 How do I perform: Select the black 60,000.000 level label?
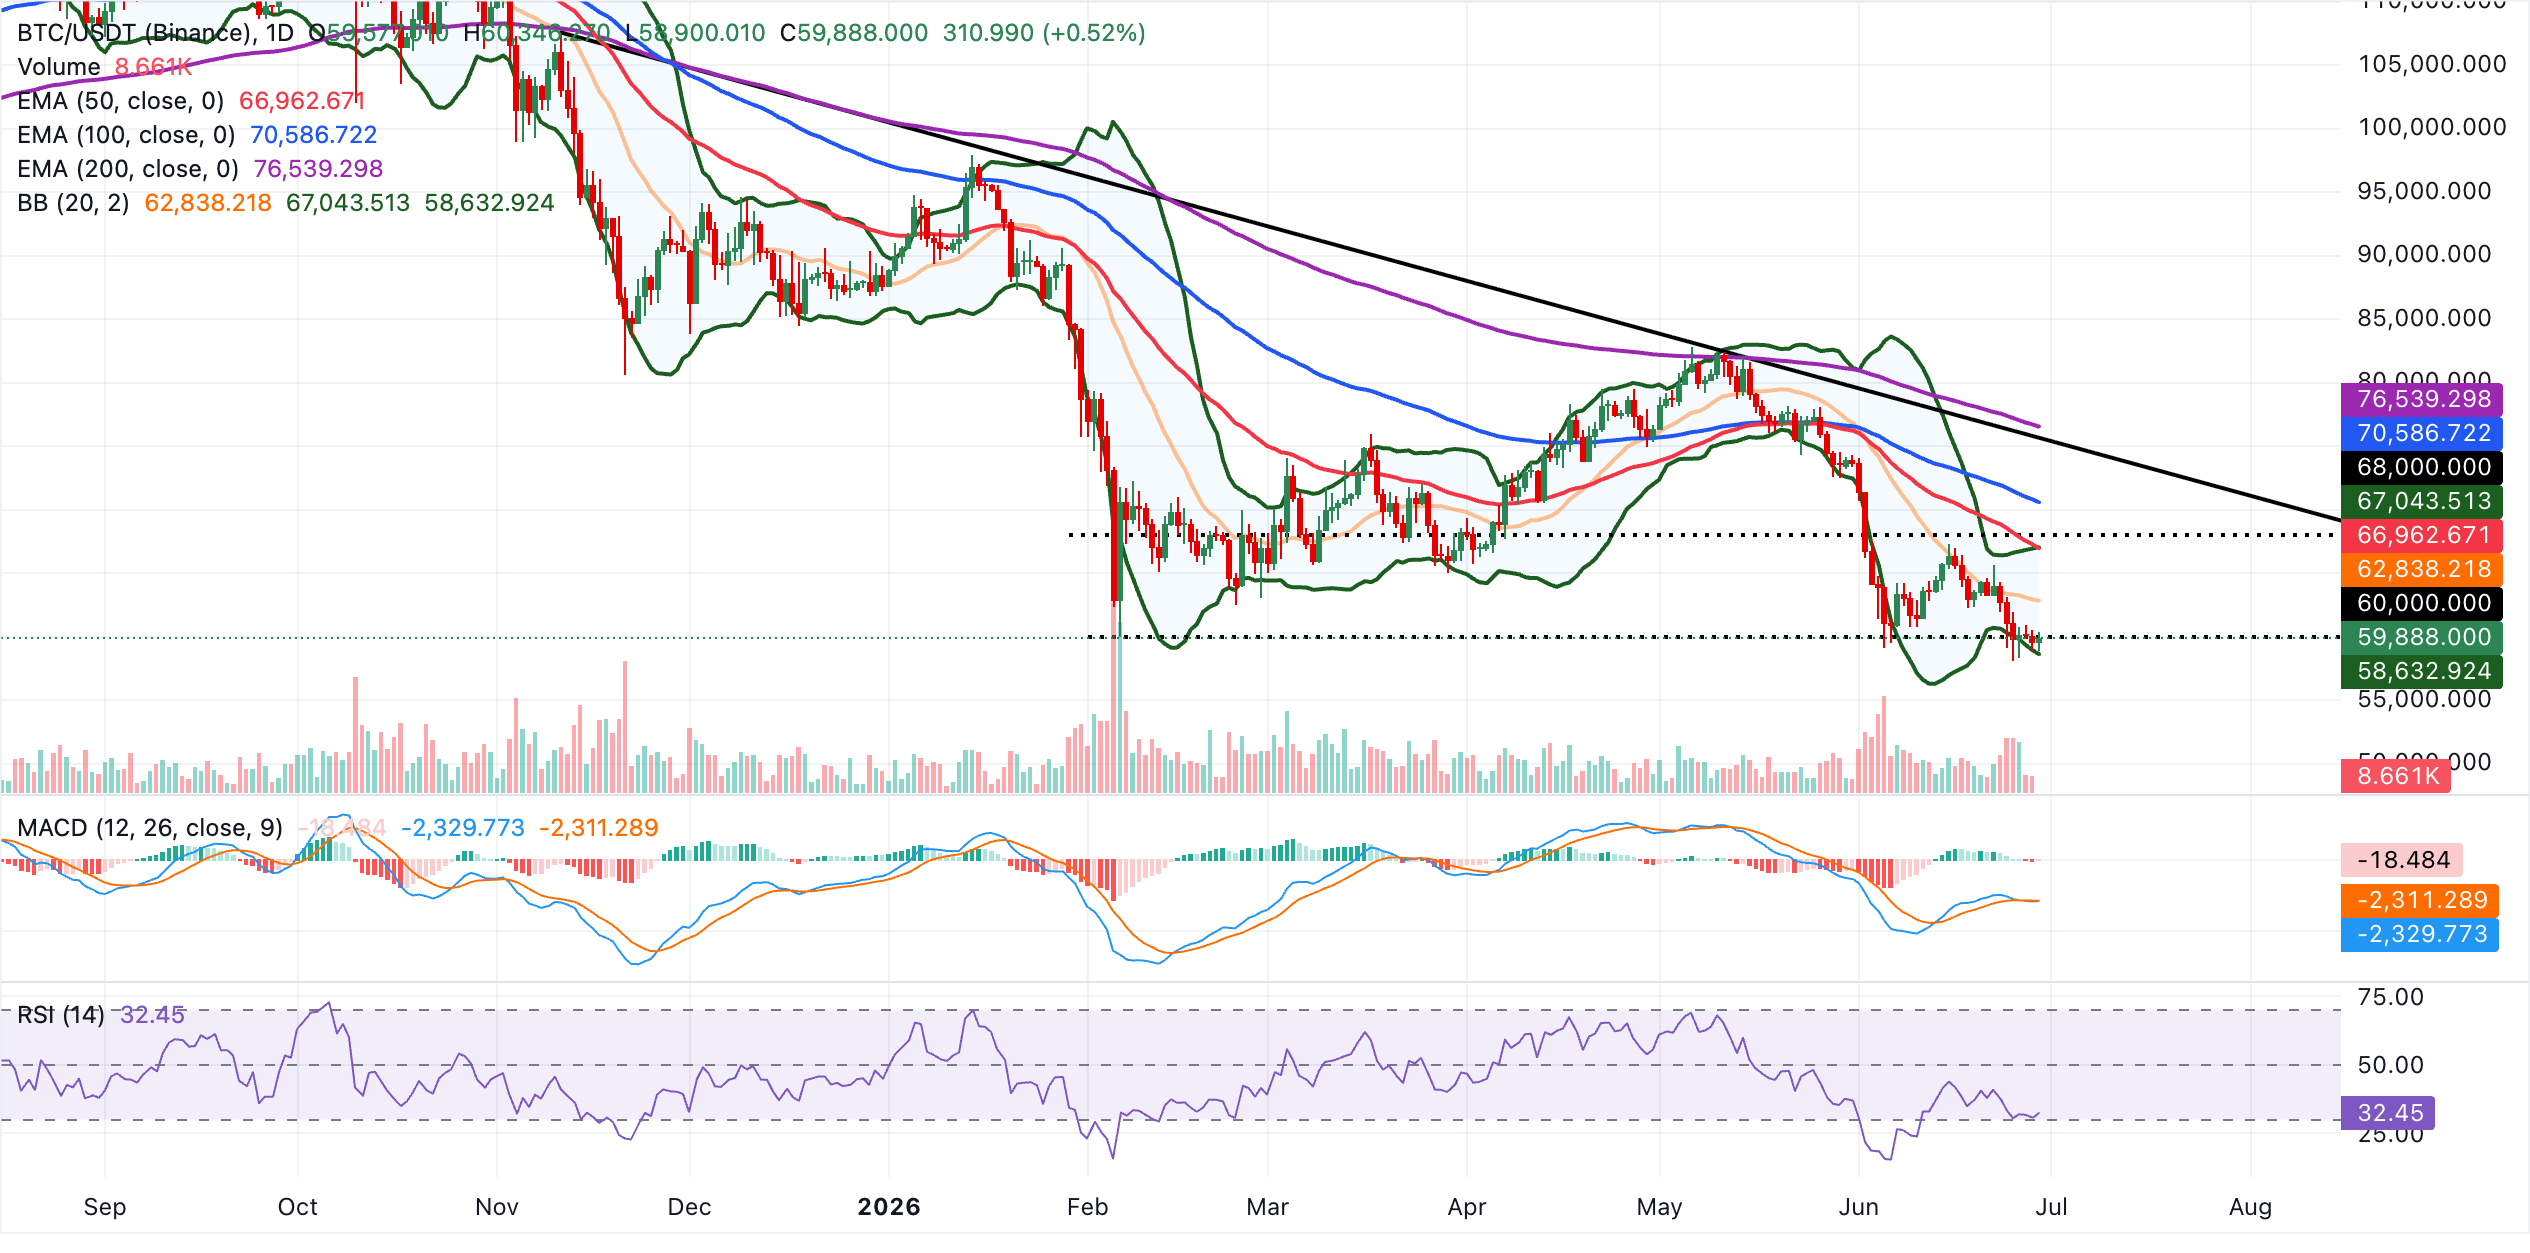(x=2422, y=603)
